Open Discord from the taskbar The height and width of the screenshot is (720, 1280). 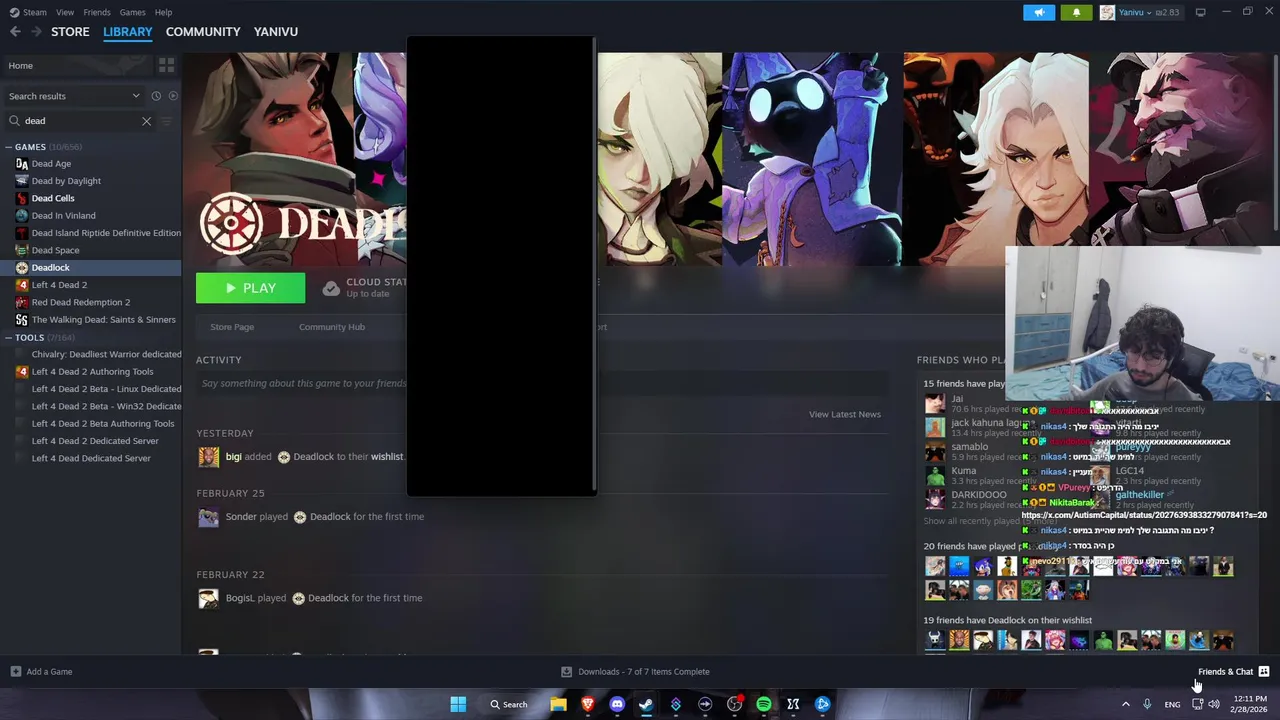pyautogui.click(x=617, y=704)
